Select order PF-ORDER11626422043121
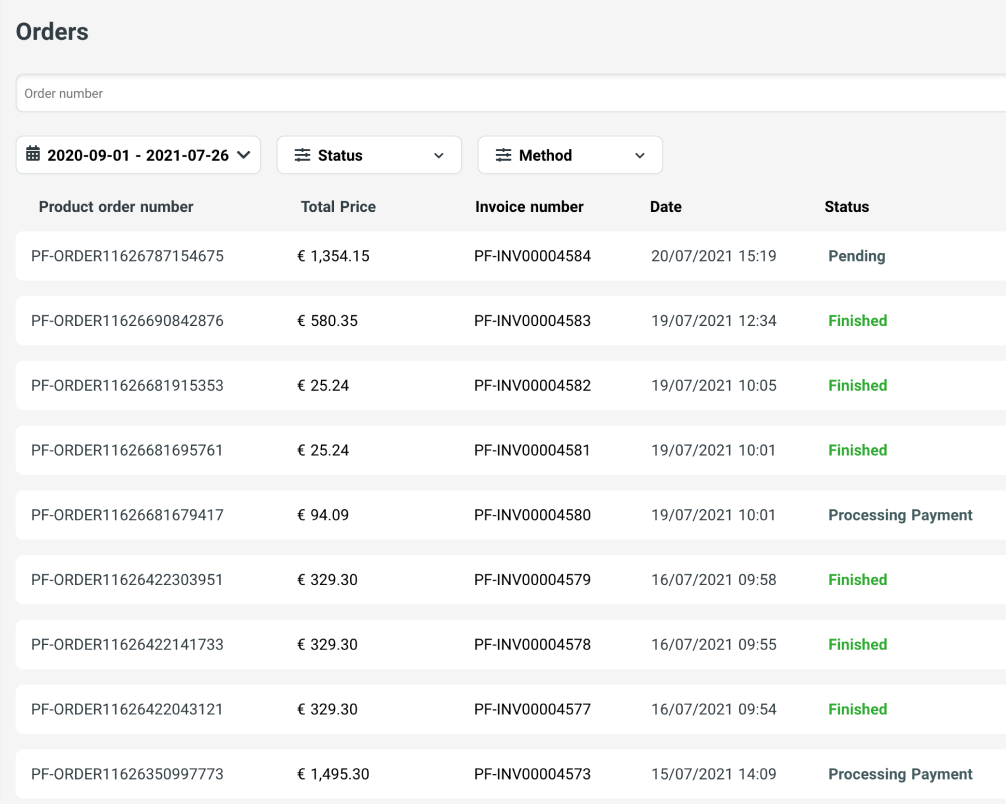This screenshot has width=1006, height=804. [127, 710]
